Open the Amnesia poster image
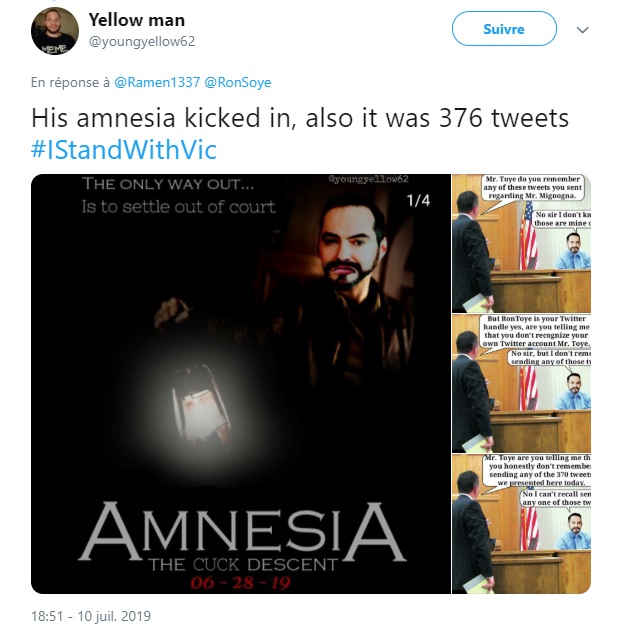Image resolution: width=617 pixels, height=638 pixels. (241, 384)
